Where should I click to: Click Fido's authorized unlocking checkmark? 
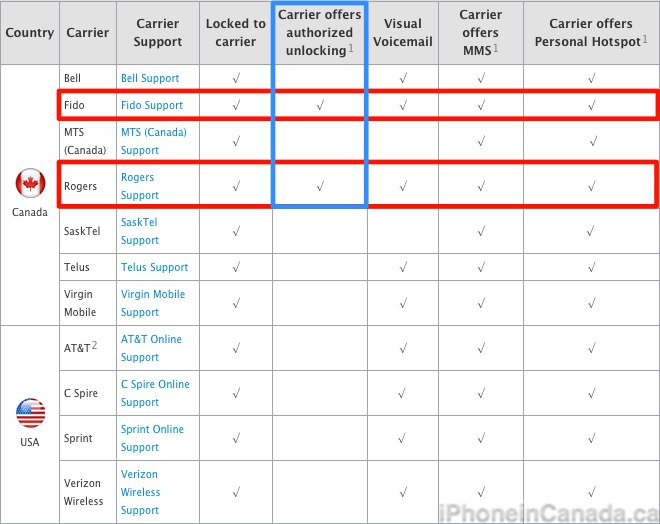pos(320,105)
